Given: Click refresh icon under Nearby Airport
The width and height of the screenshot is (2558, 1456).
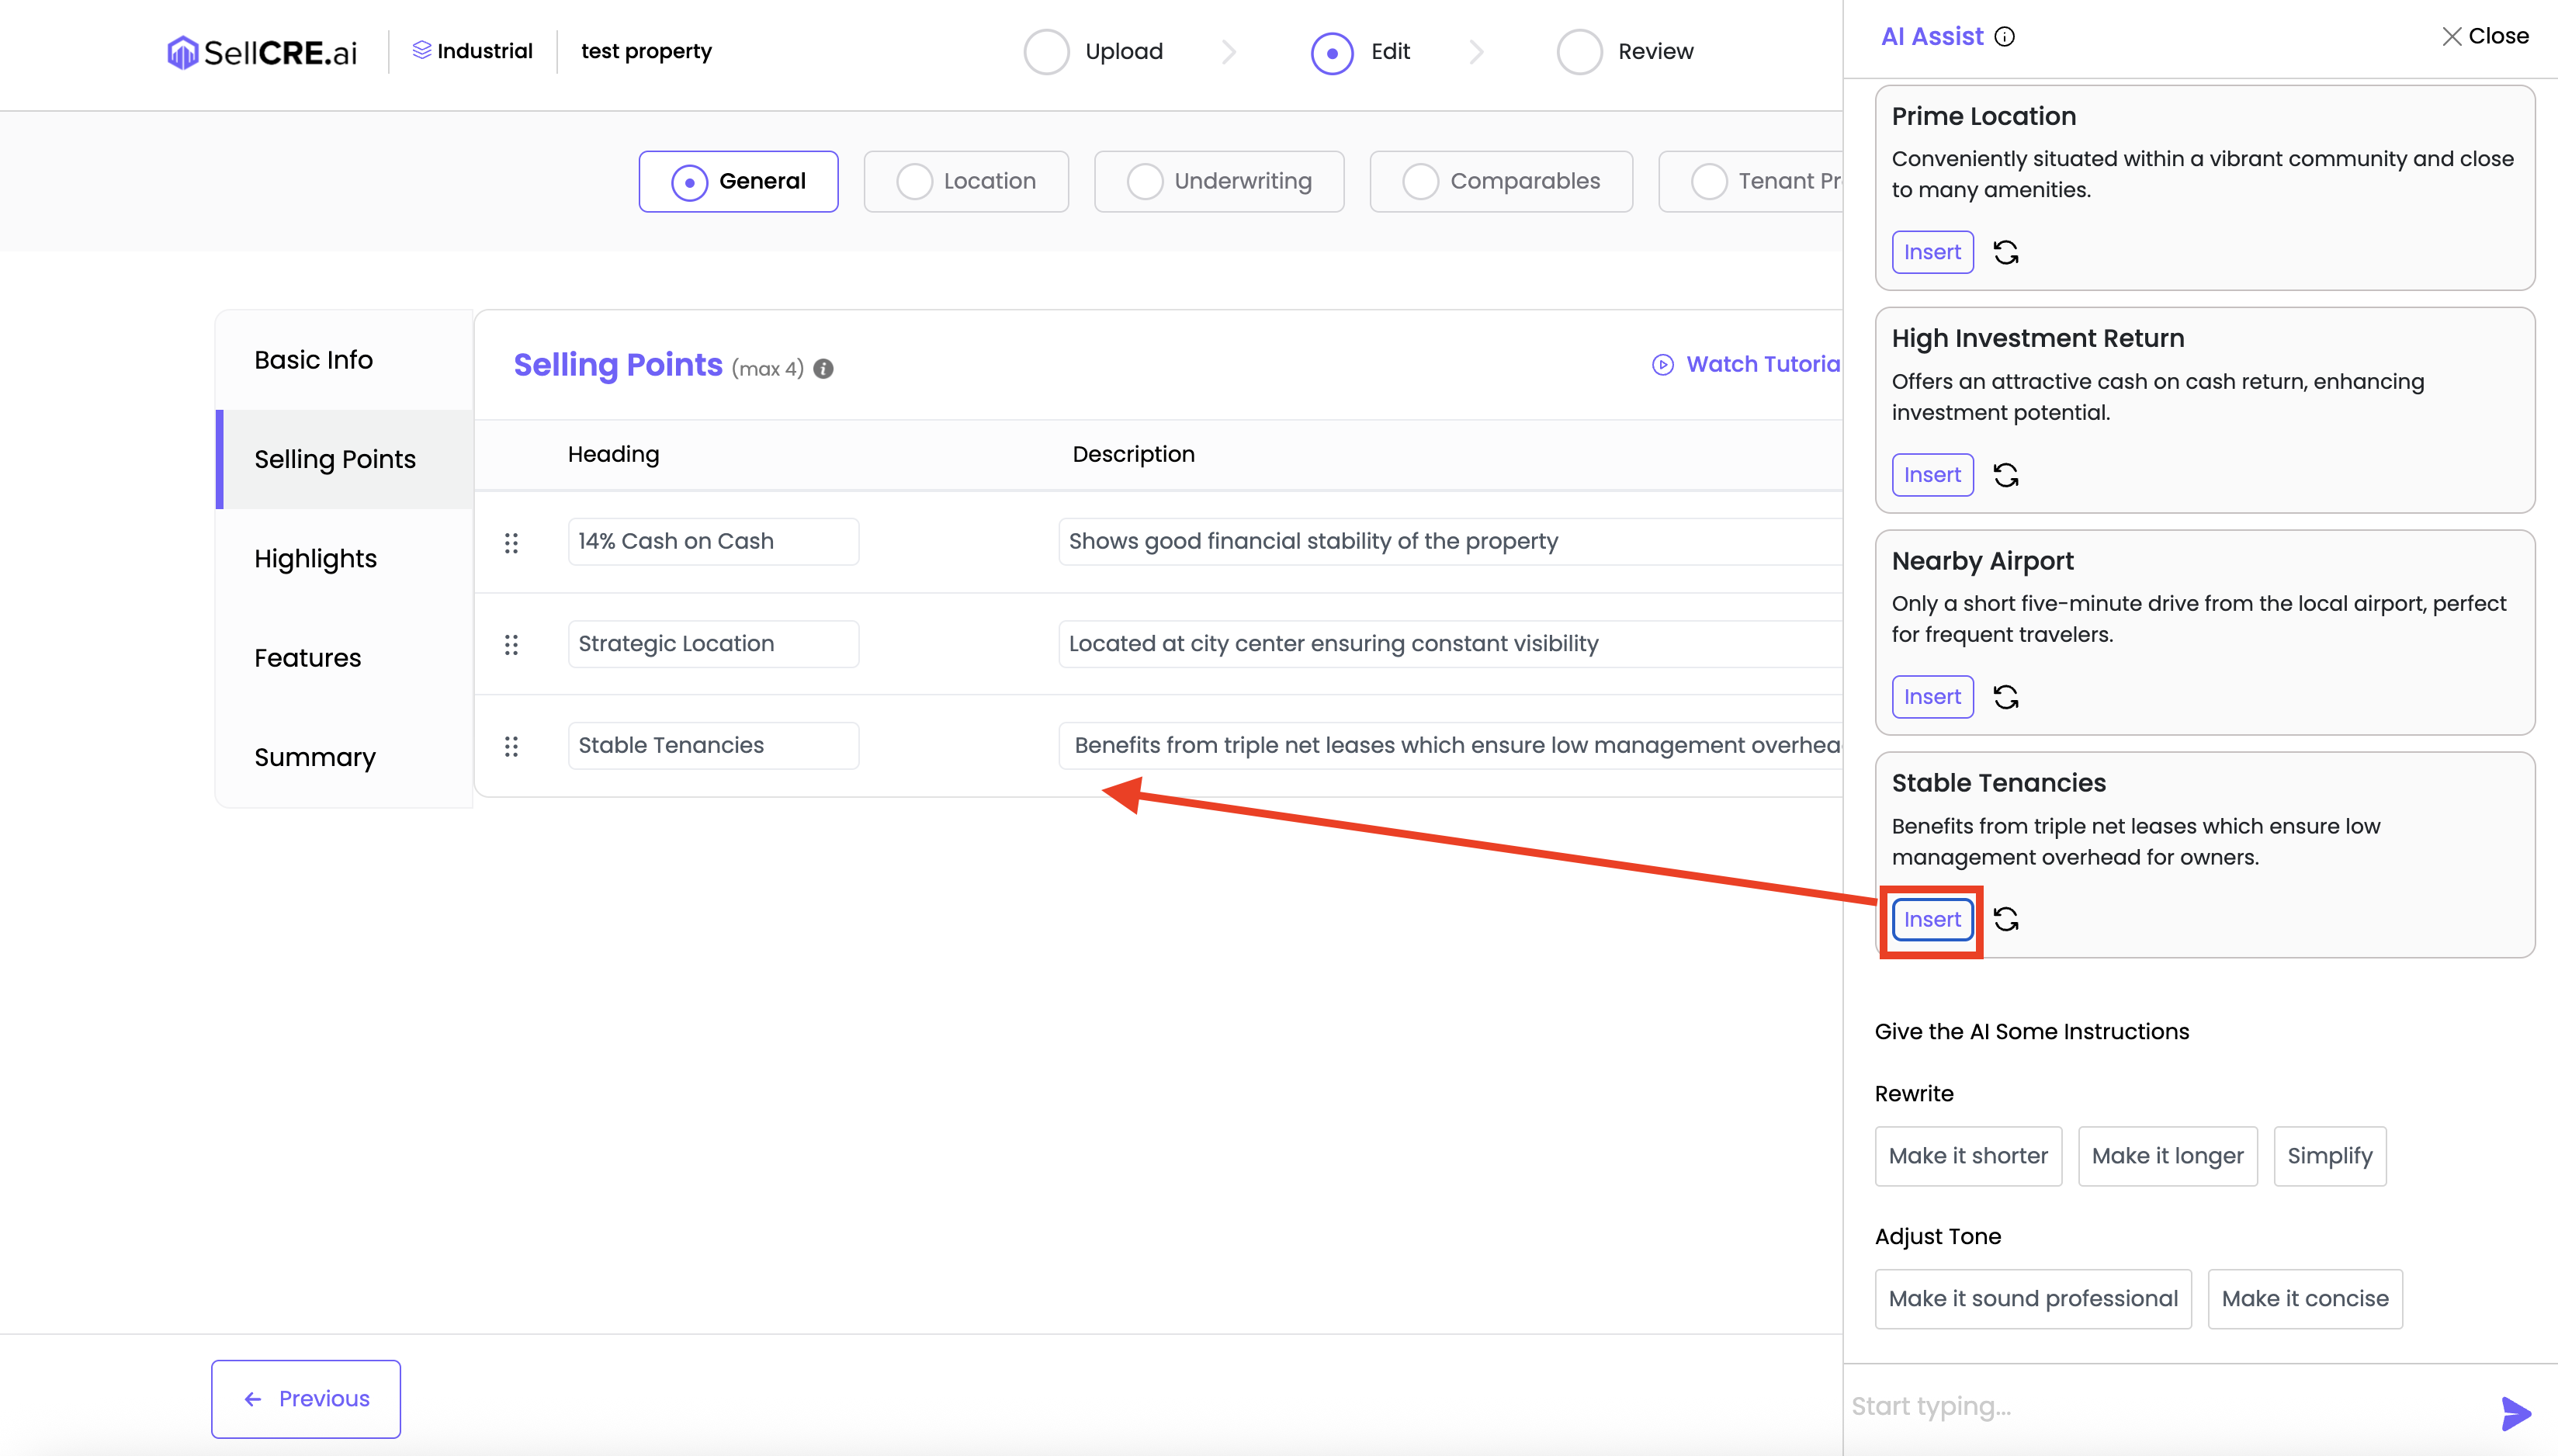Looking at the screenshot, I should [x=2005, y=697].
